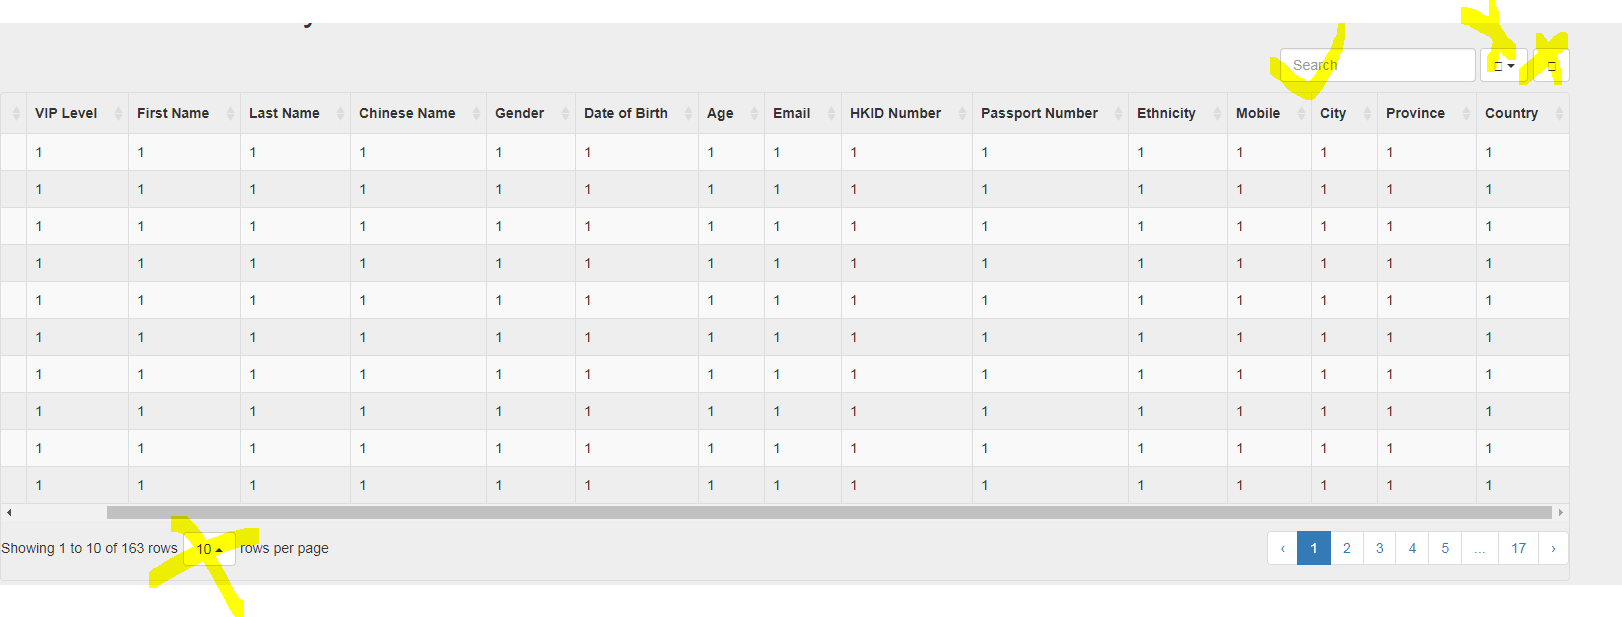Image resolution: width=1622 pixels, height=617 pixels.
Task: Toggle sorting on the Age column
Action: (720, 113)
